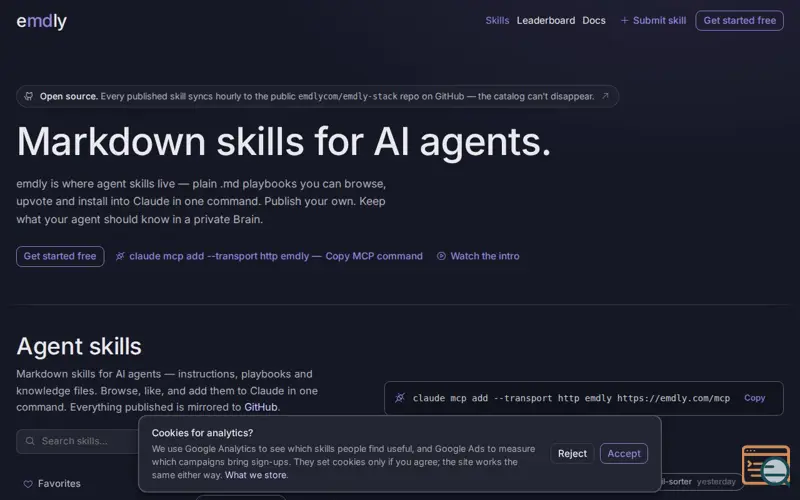Click the emdlycom/emdly-stack repo text
This screenshot has width=800, height=500.
pos(347,96)
